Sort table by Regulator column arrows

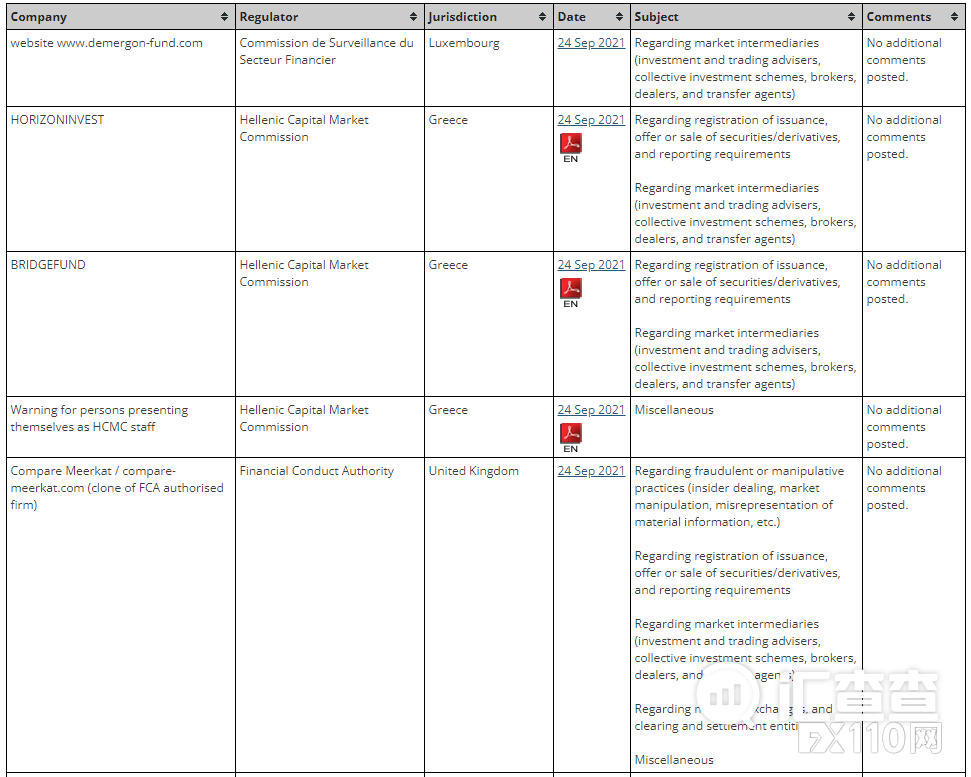(x=413, y=17)
